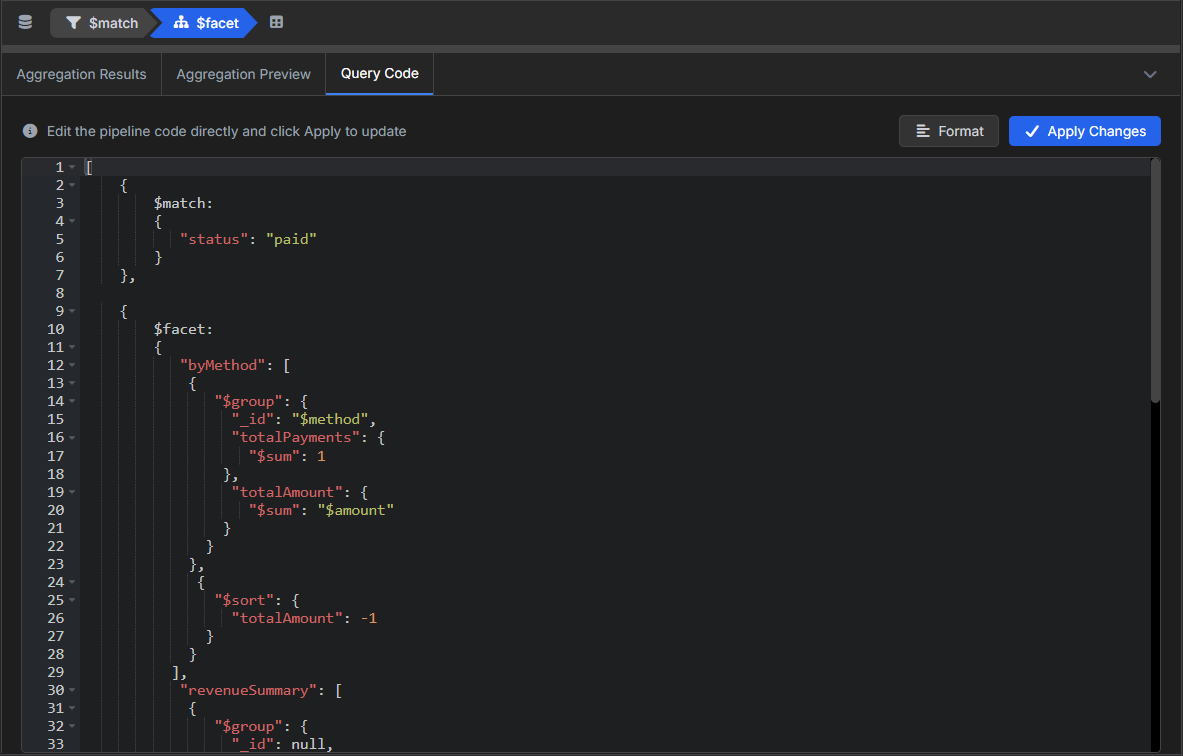Screen dimensions: 1183x756
Task: Fold the byMethod array at line 12
Action: [x=72, y=365]
